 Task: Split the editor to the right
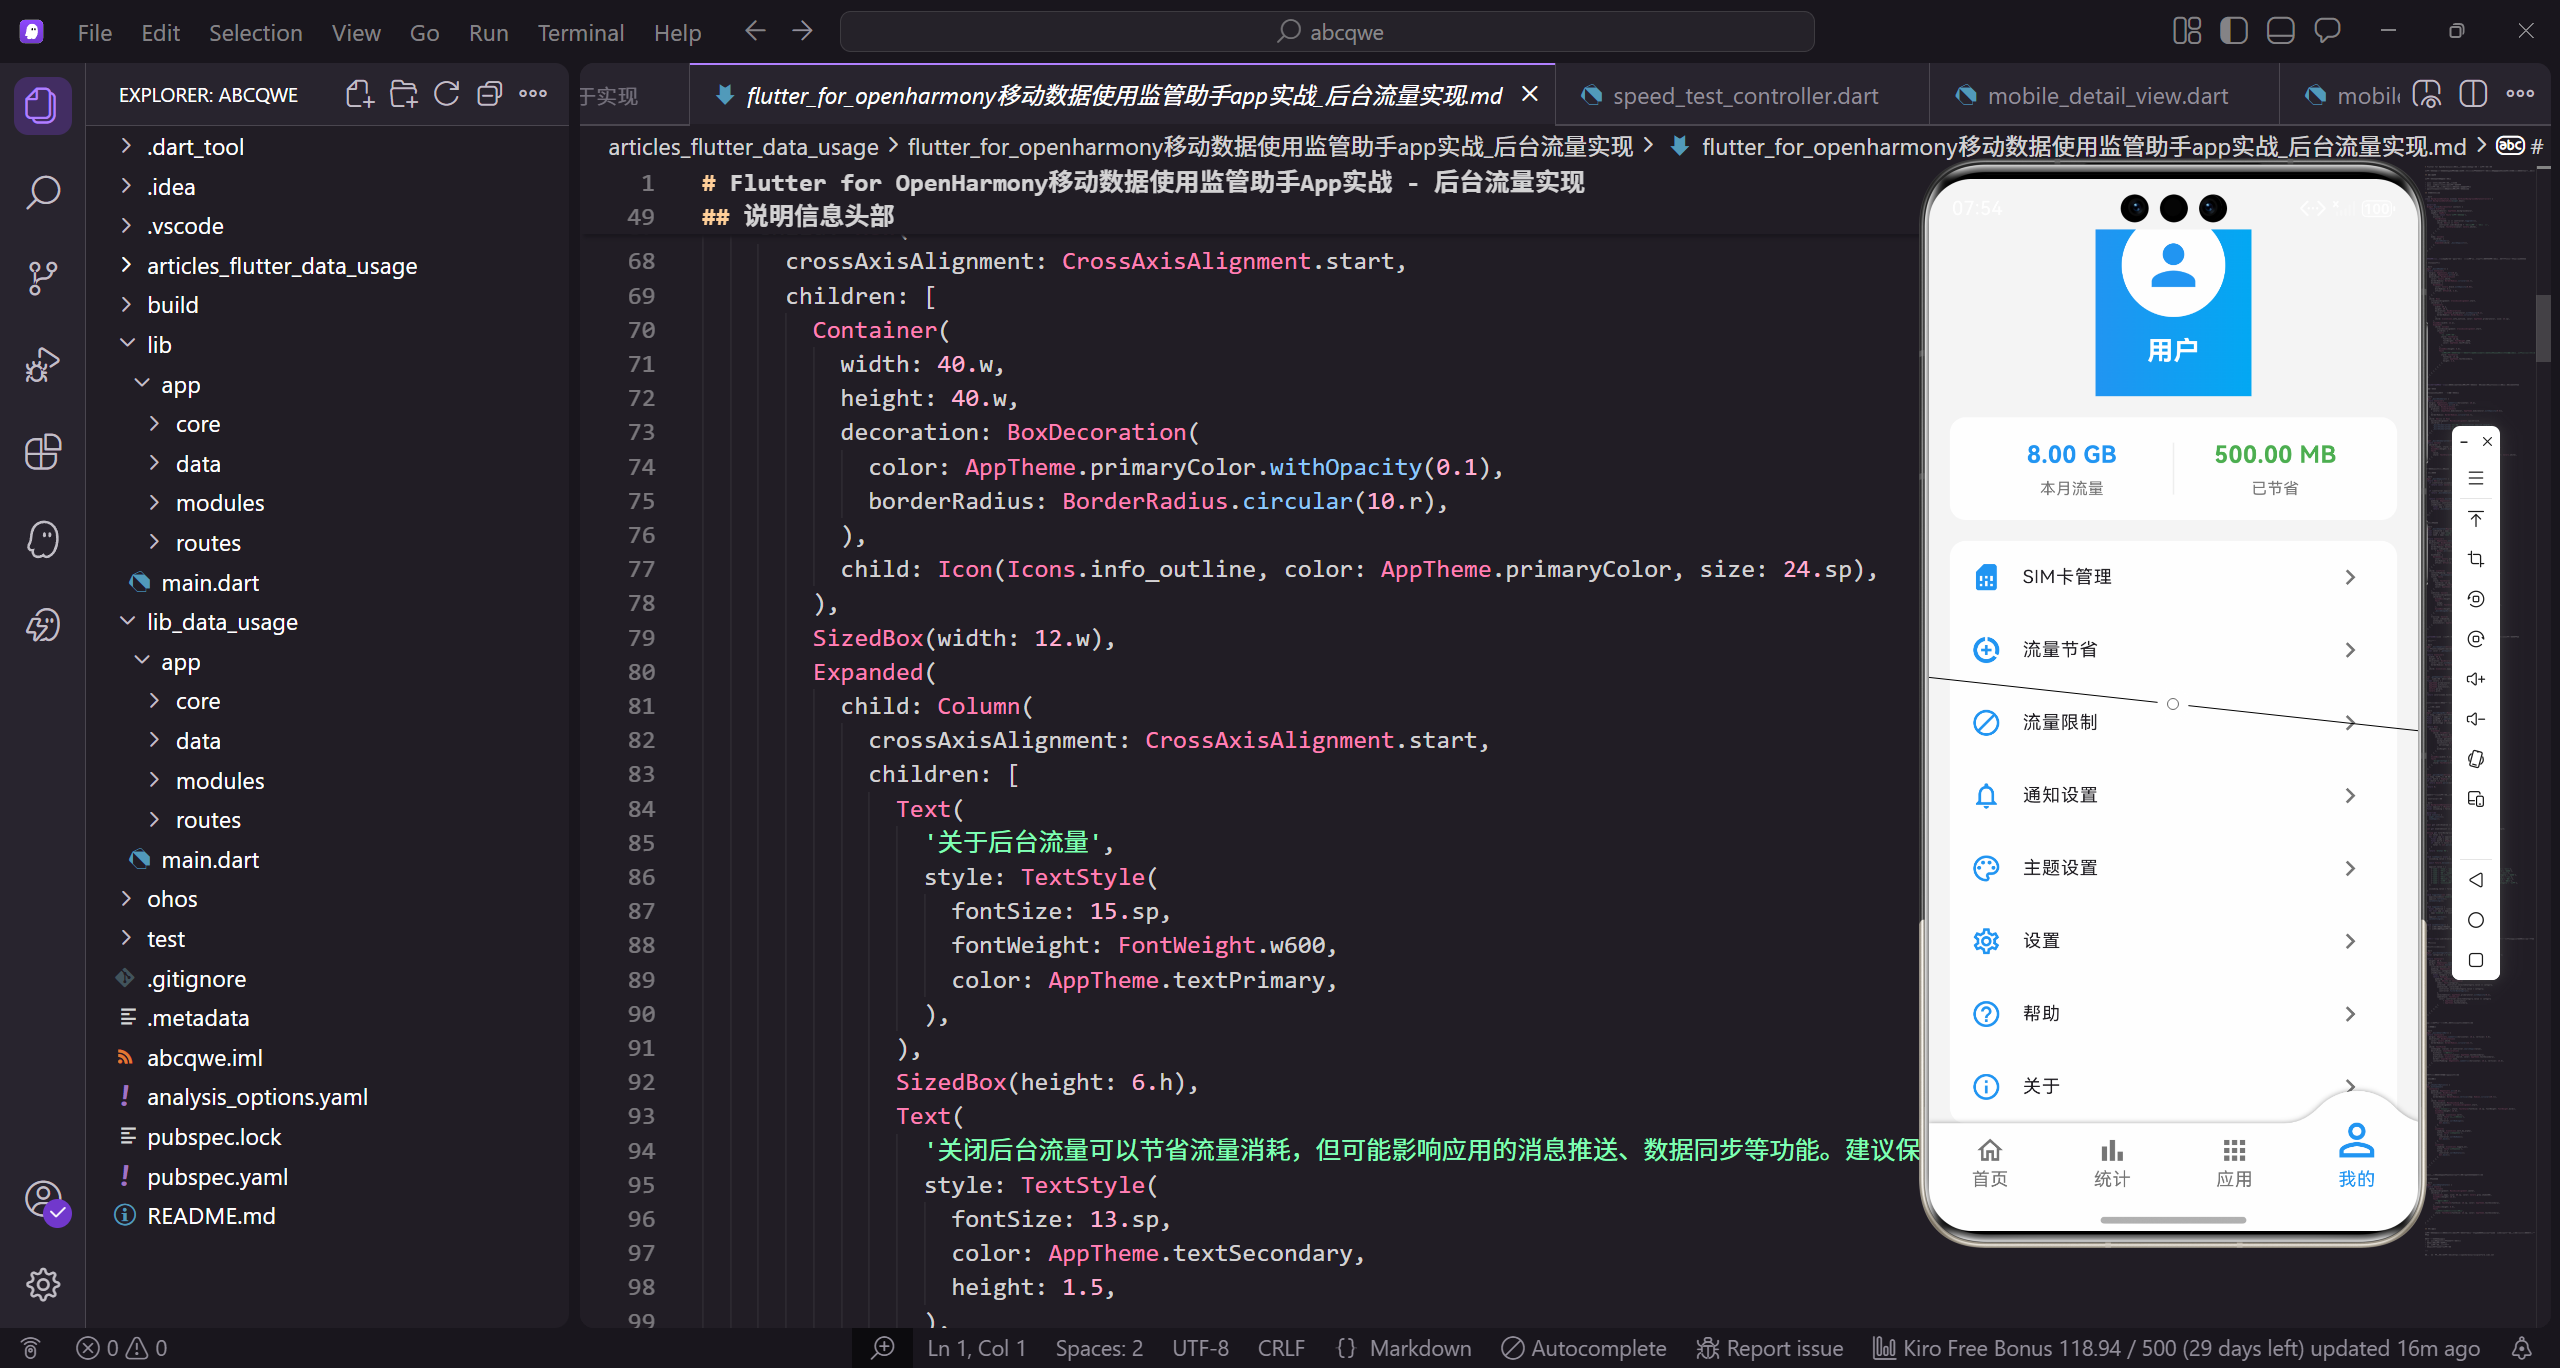2473,95
